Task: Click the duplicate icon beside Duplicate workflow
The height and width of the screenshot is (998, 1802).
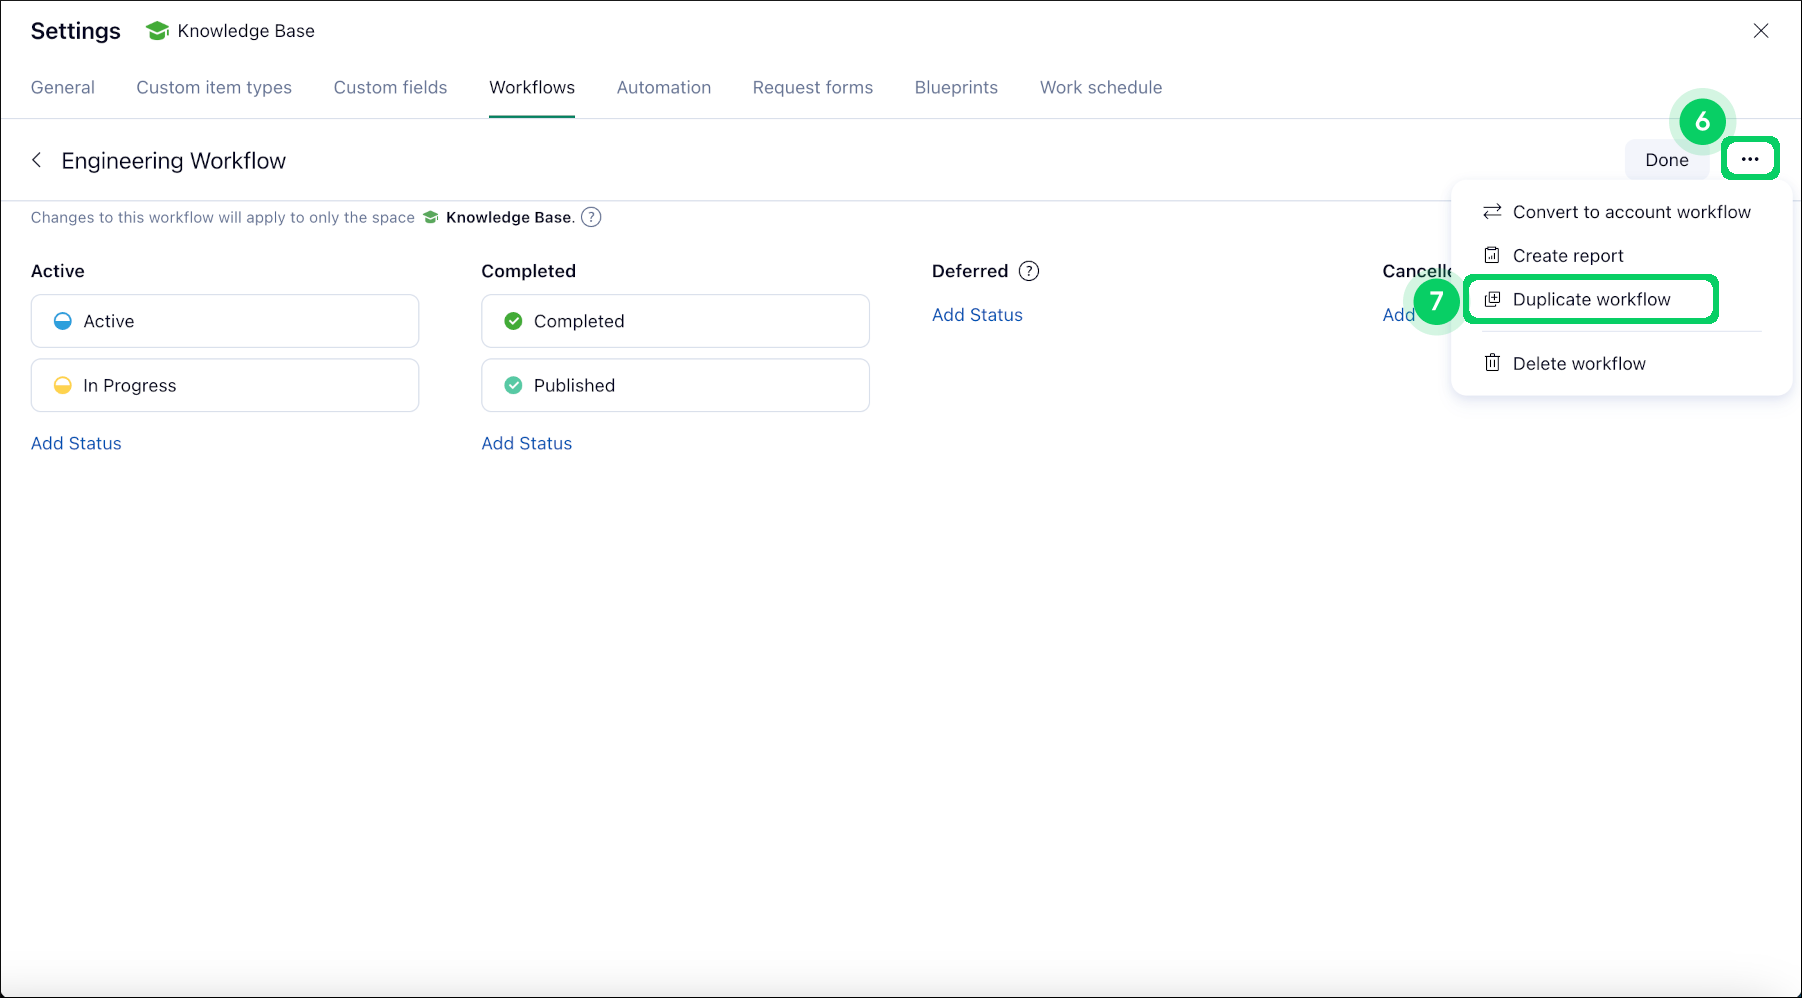Action: click(1492, 299)
